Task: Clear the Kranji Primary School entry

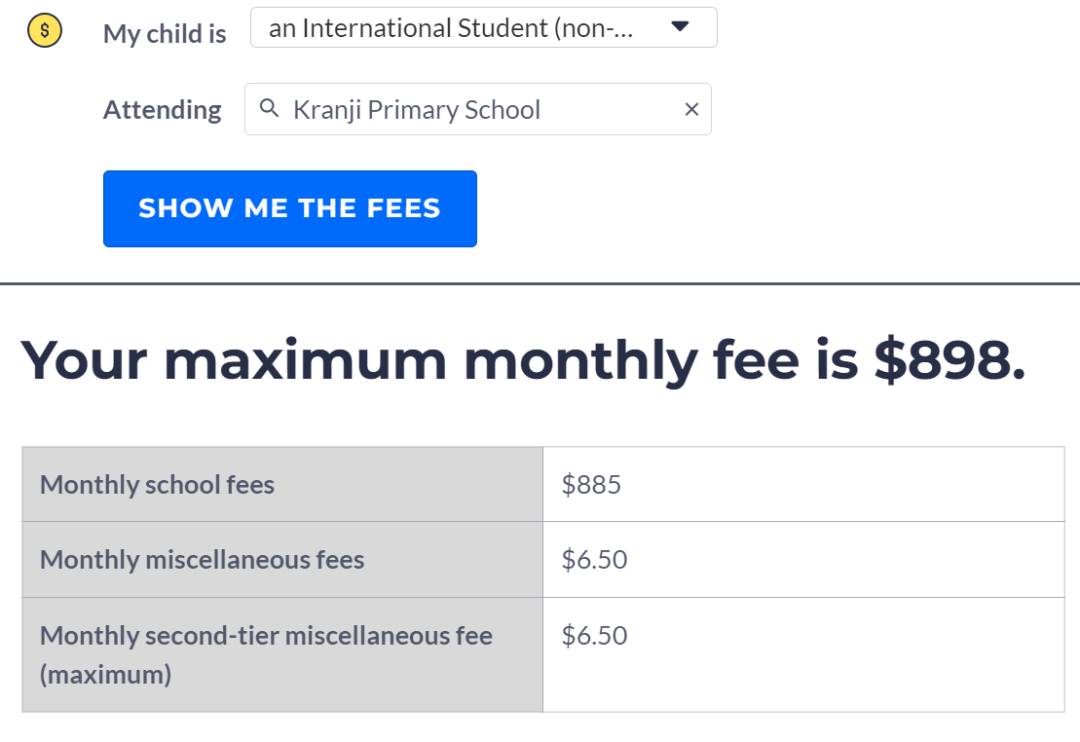Action: (x=691, y=110)
